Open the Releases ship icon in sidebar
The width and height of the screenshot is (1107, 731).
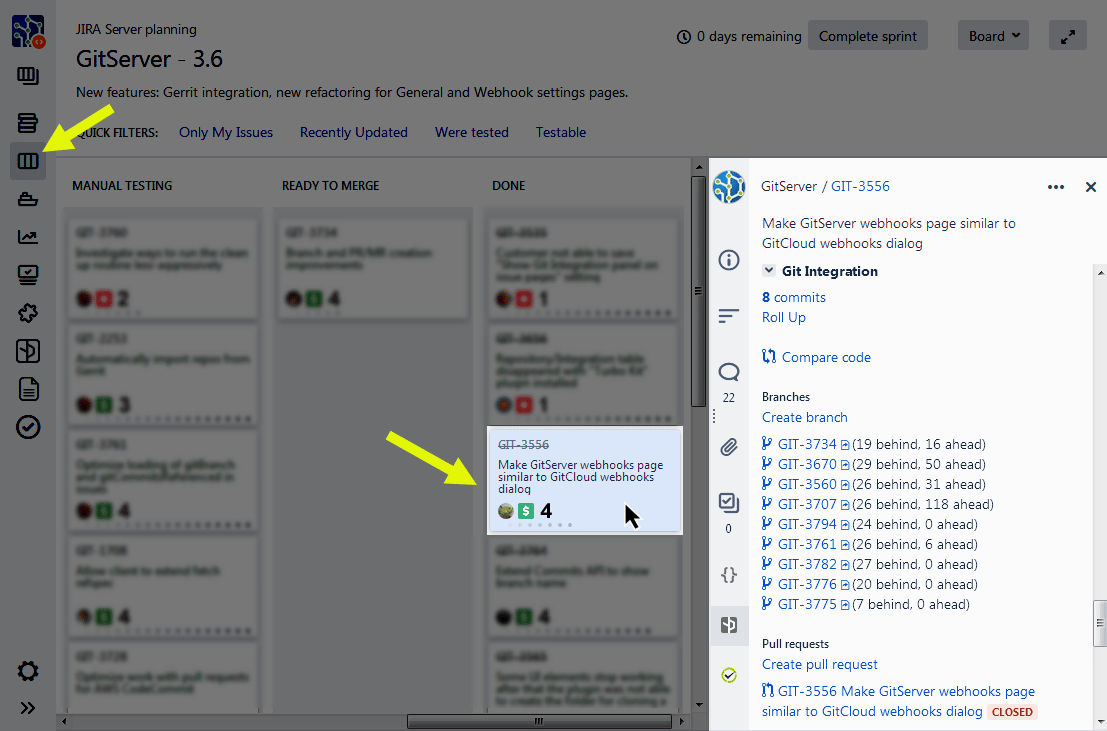(x=28, y=199)
